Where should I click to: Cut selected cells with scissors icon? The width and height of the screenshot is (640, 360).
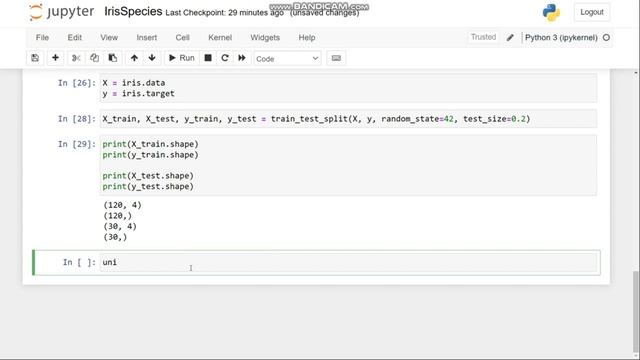[76, 58]
